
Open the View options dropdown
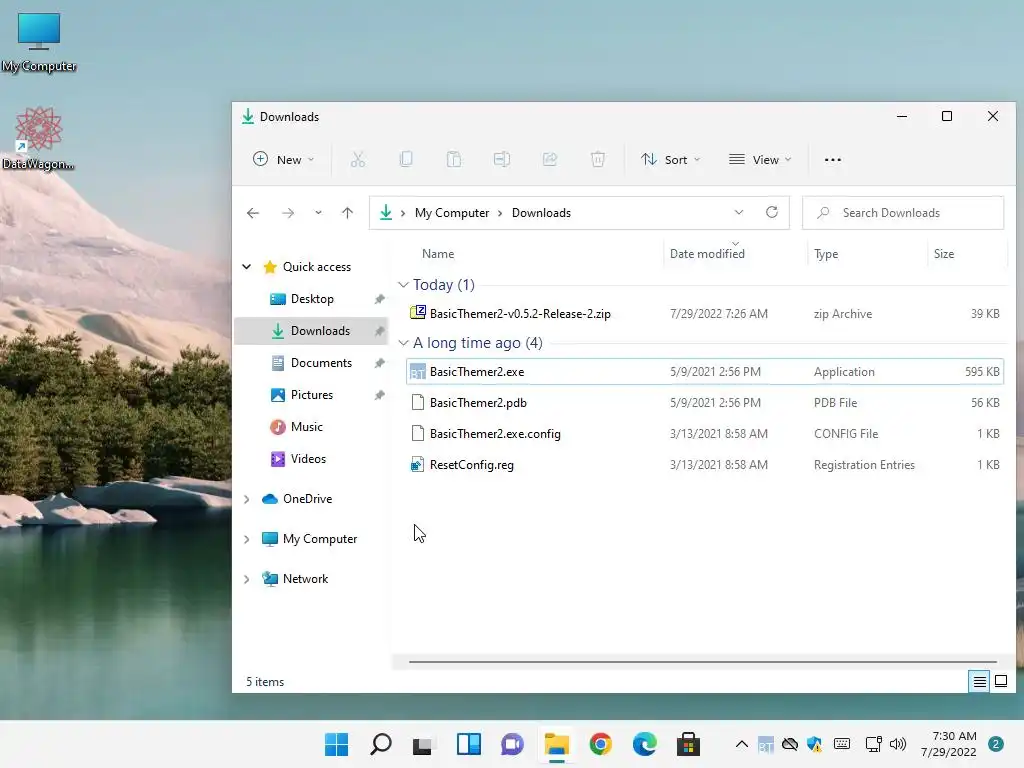760,159
